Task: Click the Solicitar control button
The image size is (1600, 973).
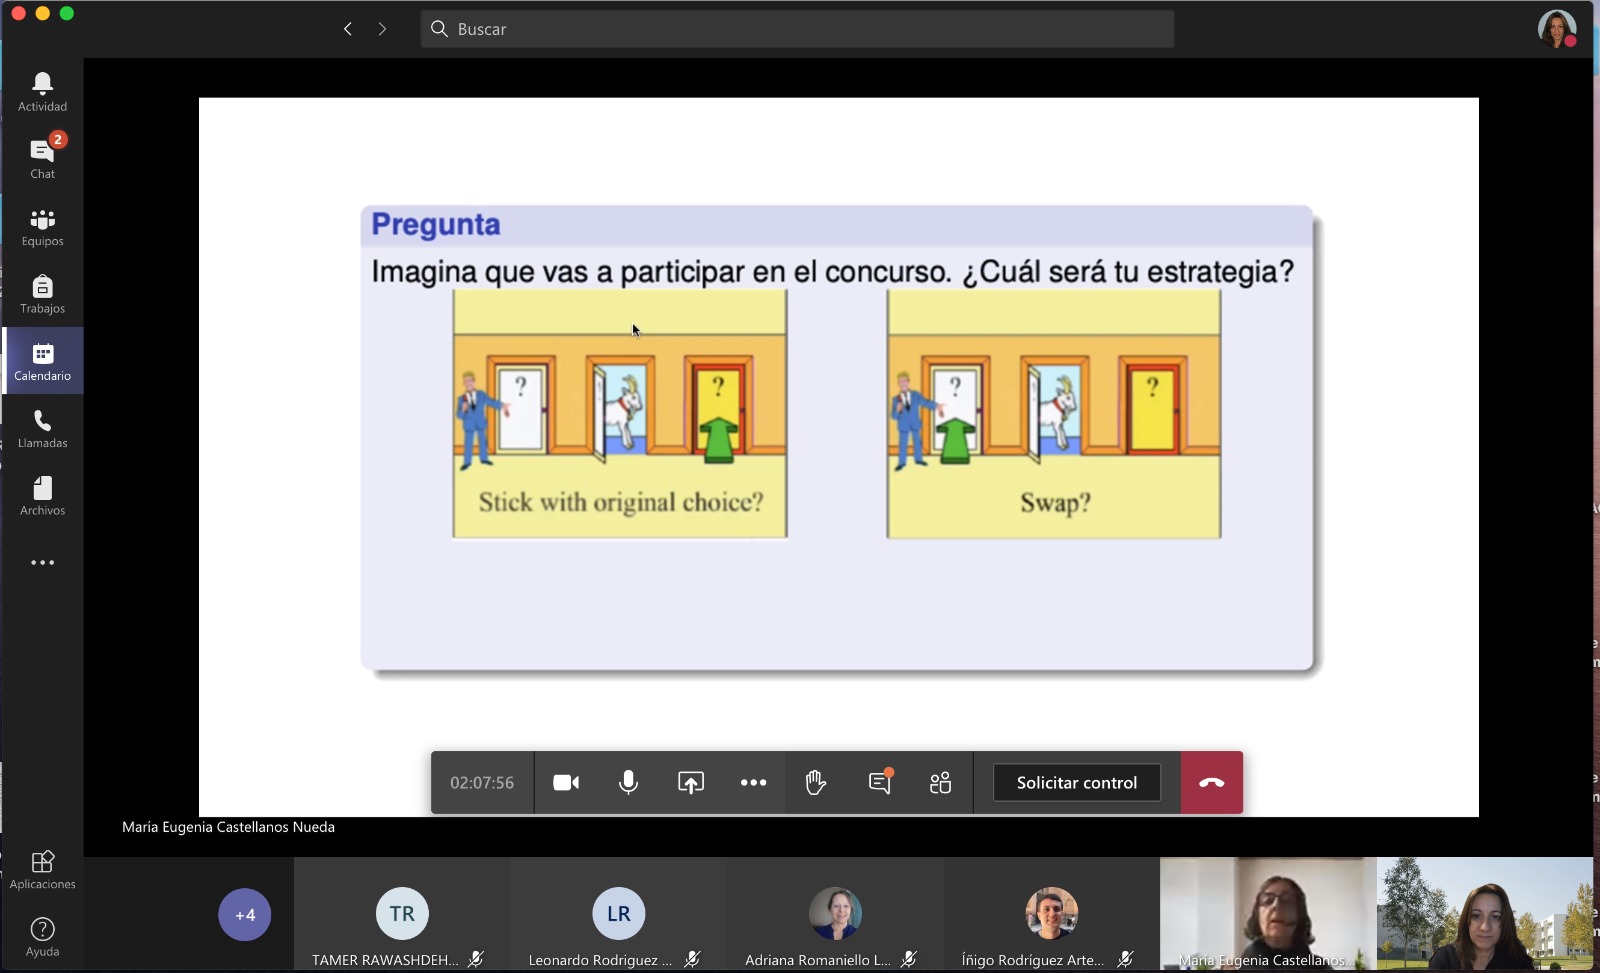Action: [x=1076, y=783]
